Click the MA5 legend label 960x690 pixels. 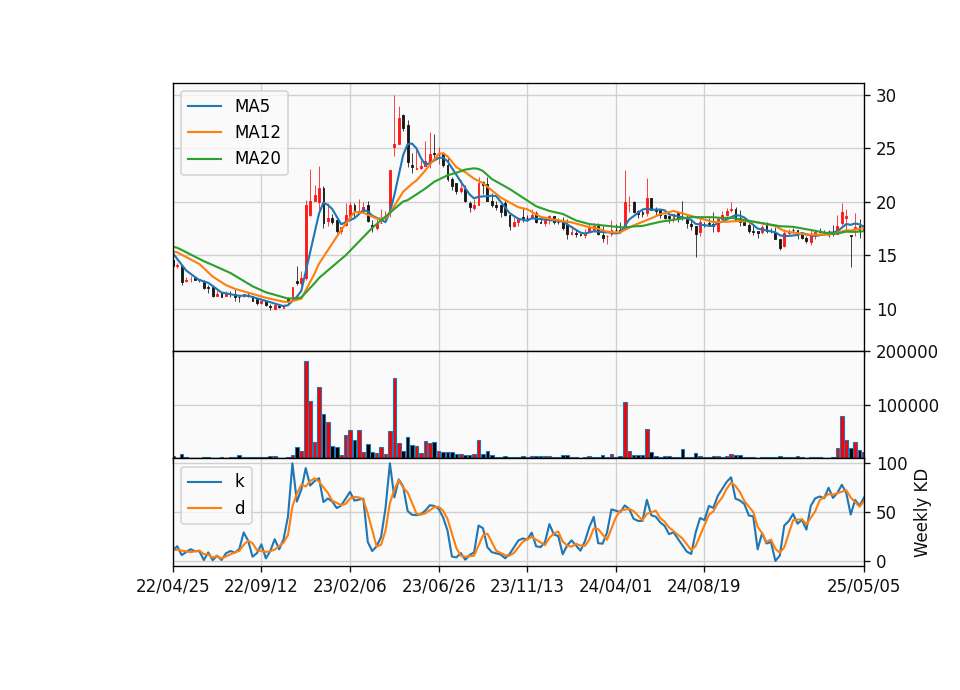252,106
